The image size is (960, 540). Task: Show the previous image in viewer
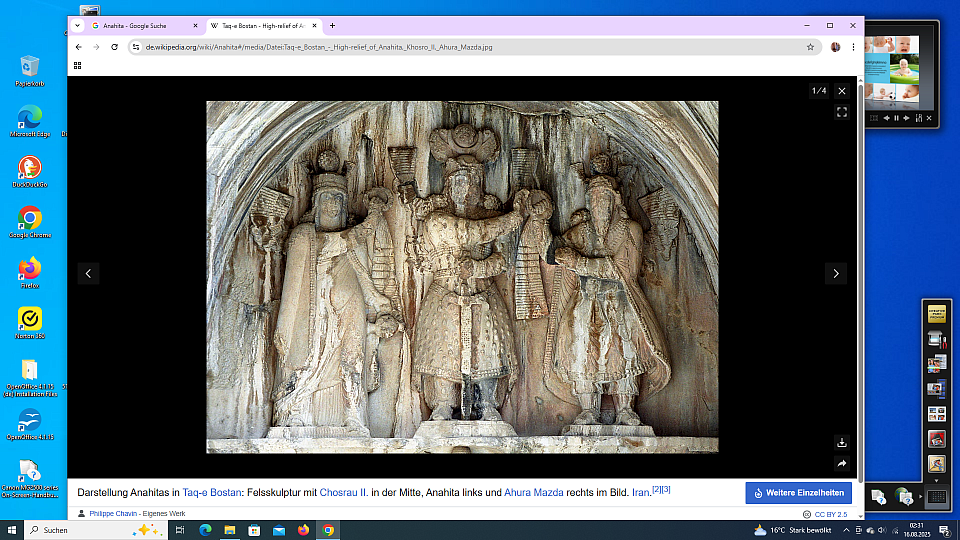click(x=88, y=274)
